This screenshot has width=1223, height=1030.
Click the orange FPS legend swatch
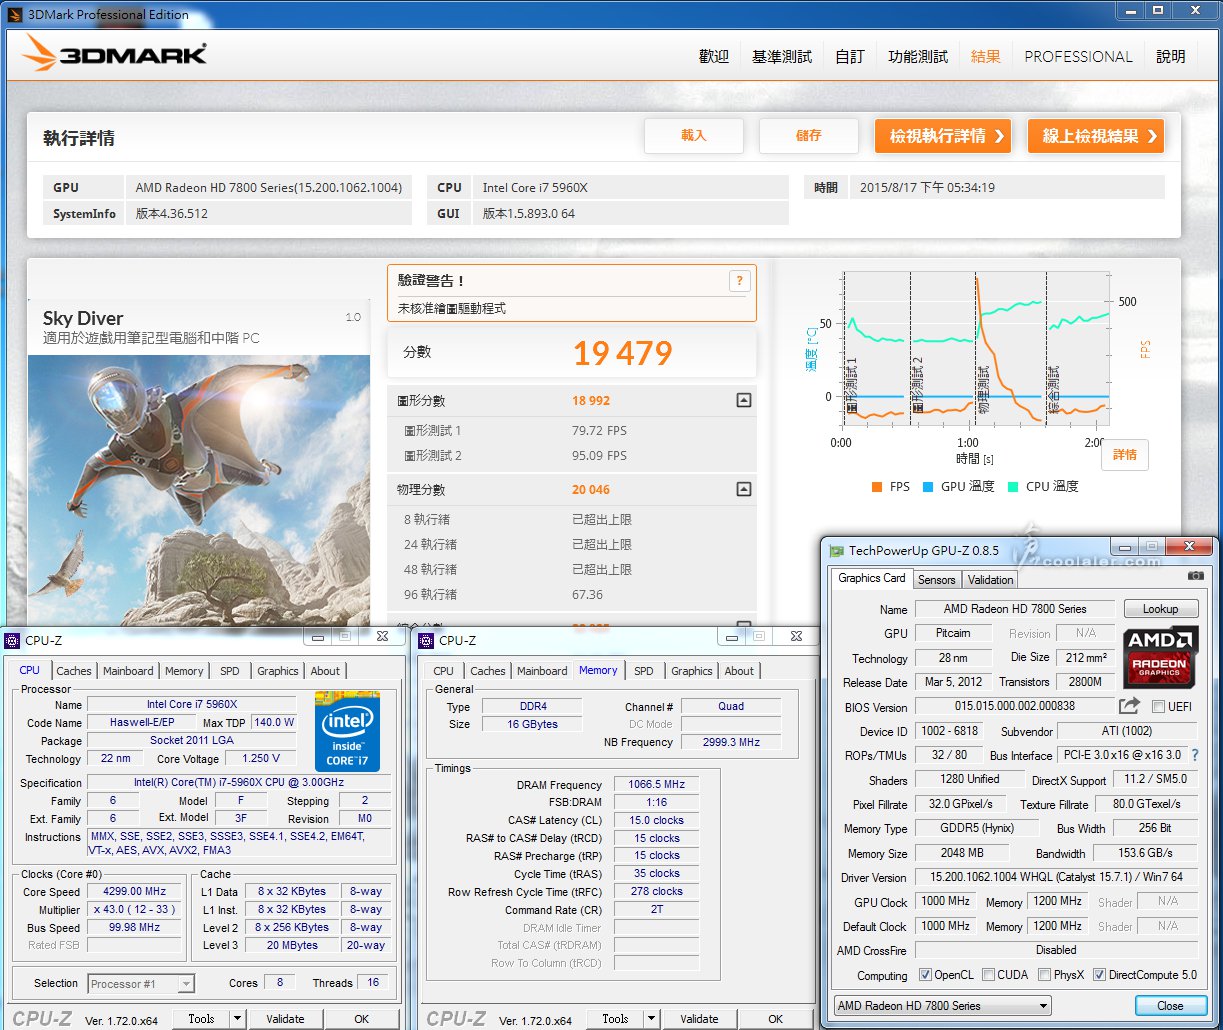coord(877,487)
